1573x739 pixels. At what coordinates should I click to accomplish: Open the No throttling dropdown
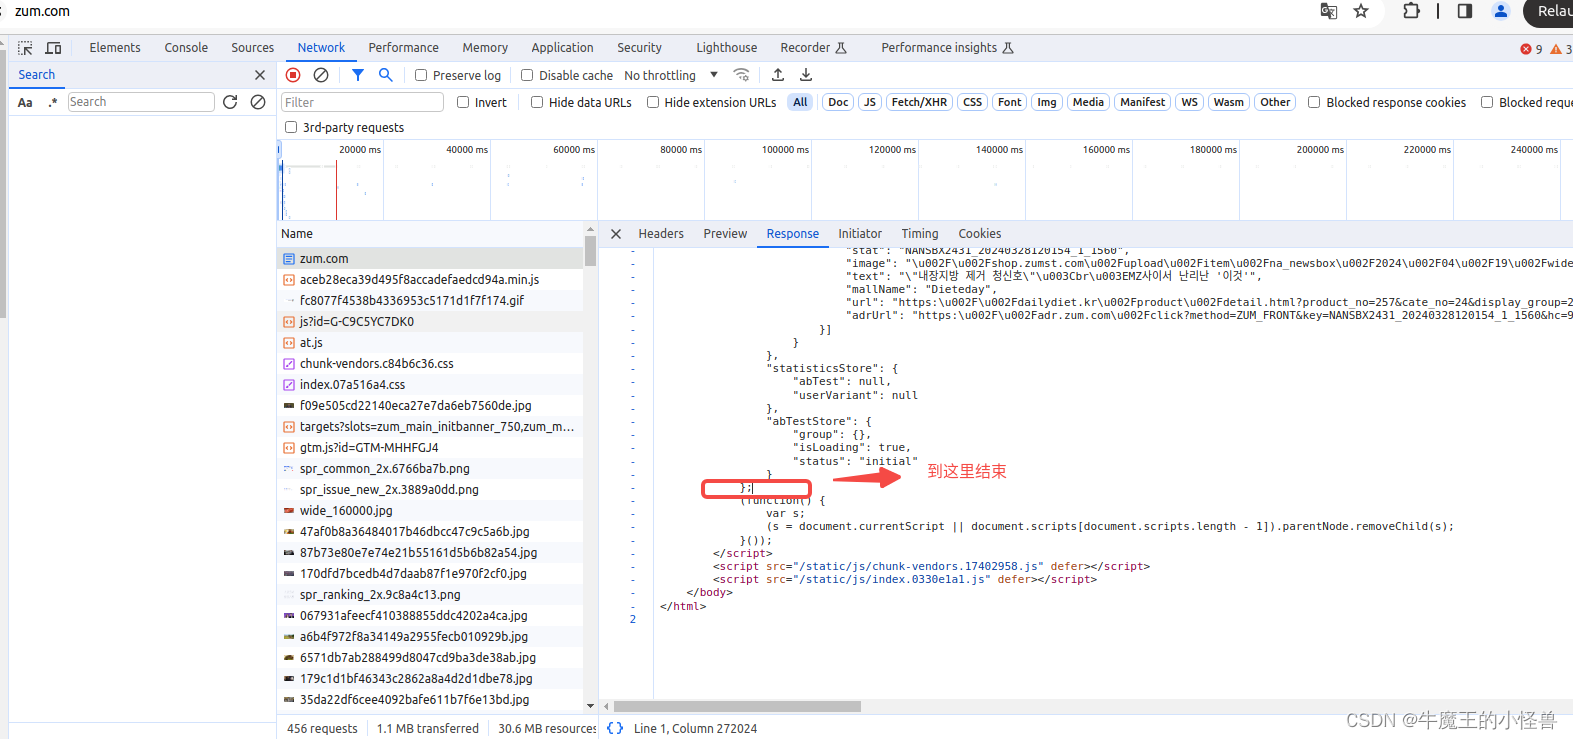(671, 75)
